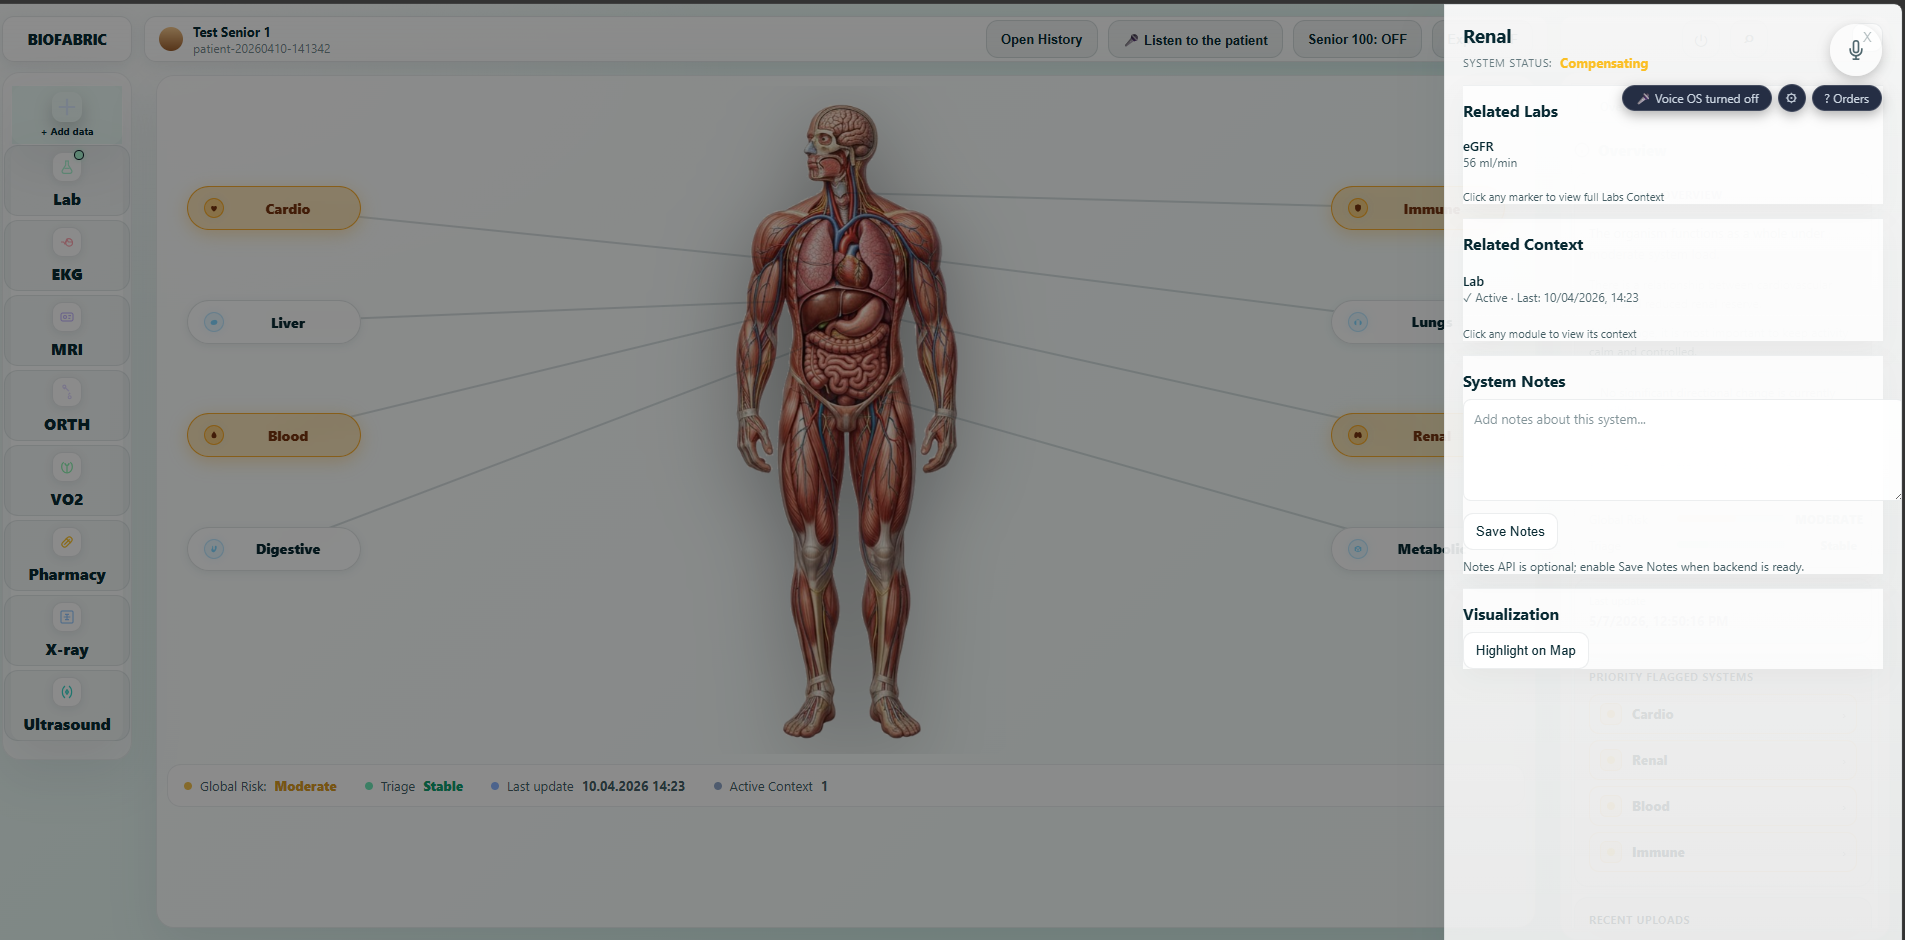Click the Add data plus icon

point(67,107)
